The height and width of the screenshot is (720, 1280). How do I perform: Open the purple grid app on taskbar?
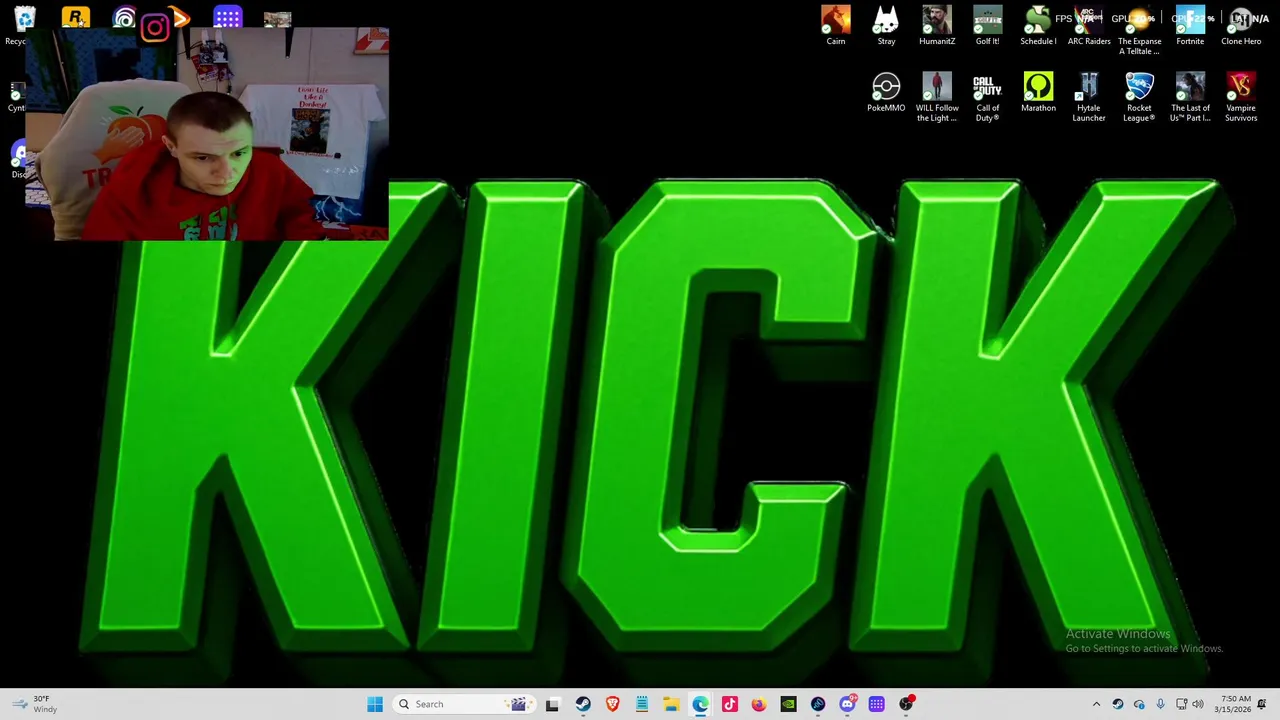click(876, 704)
